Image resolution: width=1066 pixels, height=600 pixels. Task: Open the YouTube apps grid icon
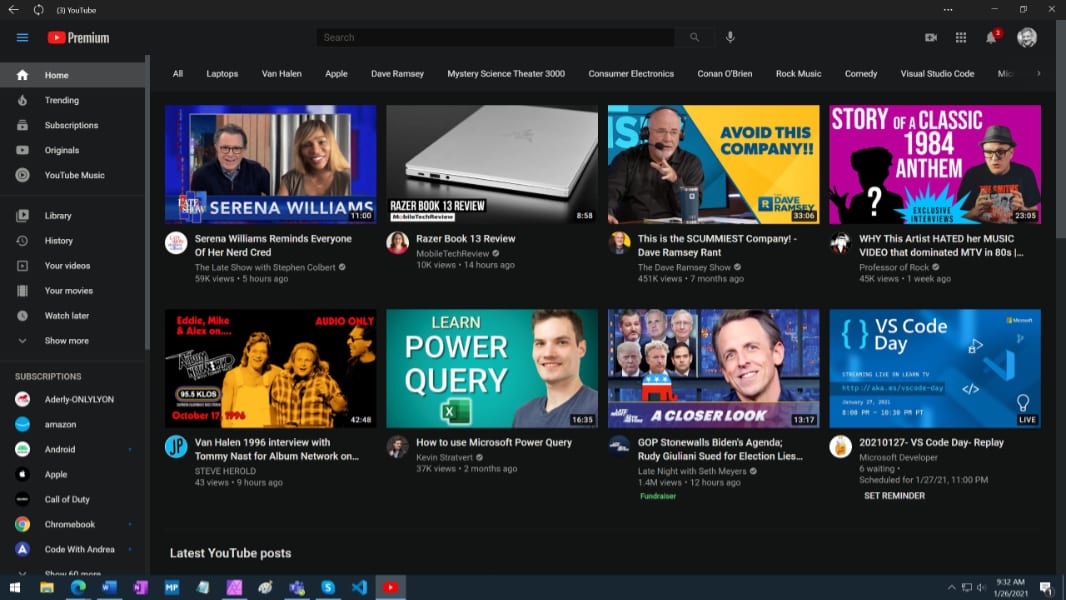pos(961,37)
